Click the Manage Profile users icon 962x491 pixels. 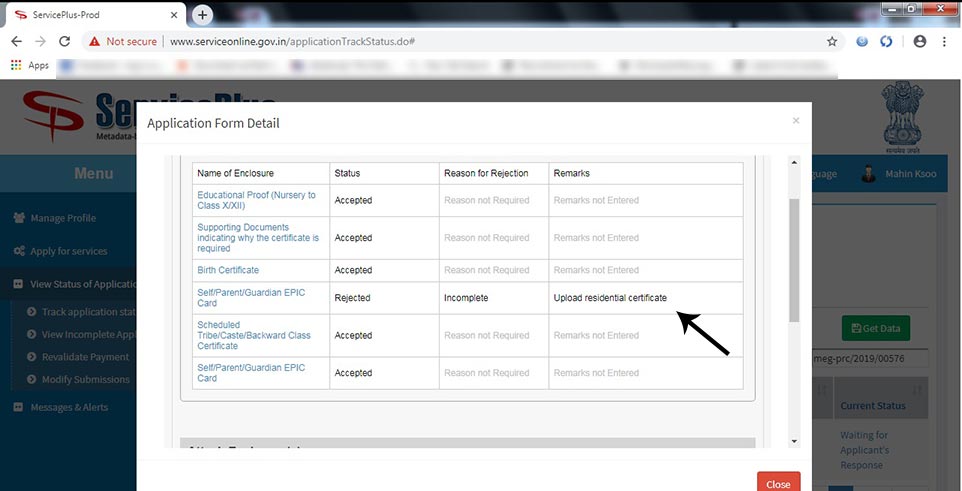[x=19, y=218]
